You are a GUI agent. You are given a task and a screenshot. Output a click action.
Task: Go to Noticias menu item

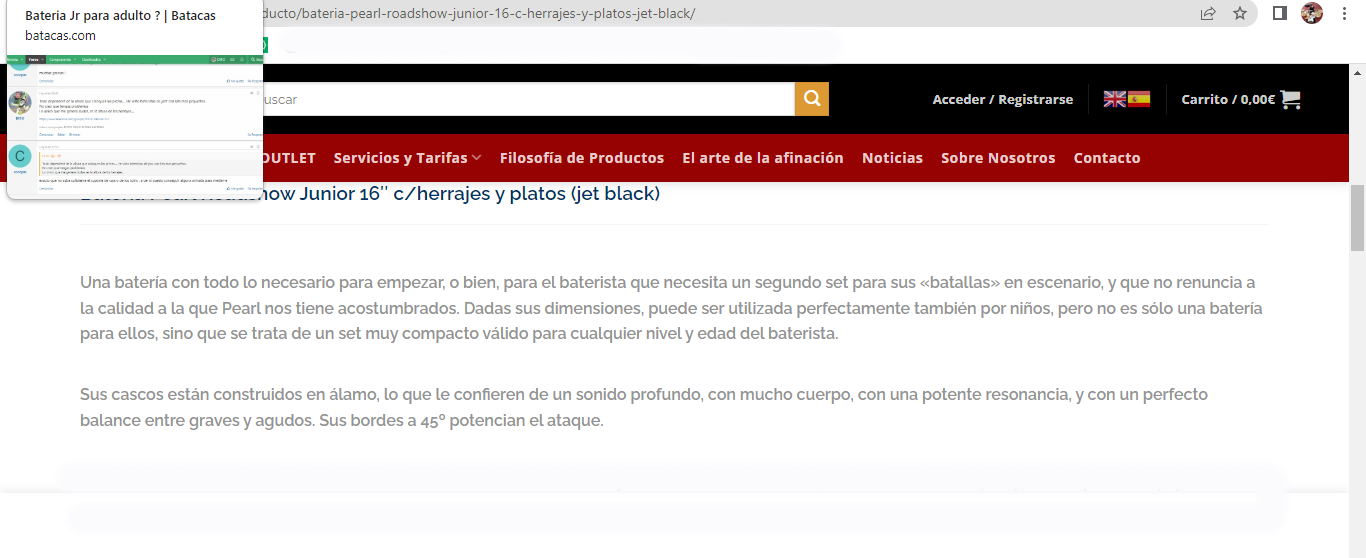(x=892, y=158)
